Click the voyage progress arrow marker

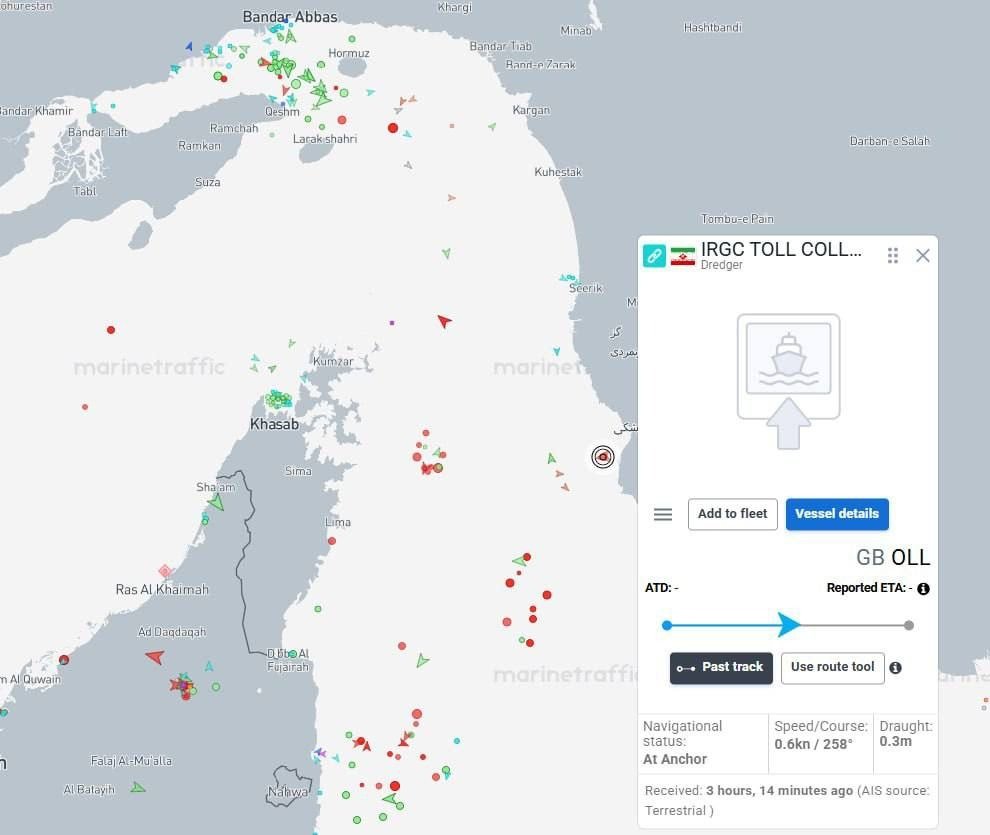coord(789,625)
